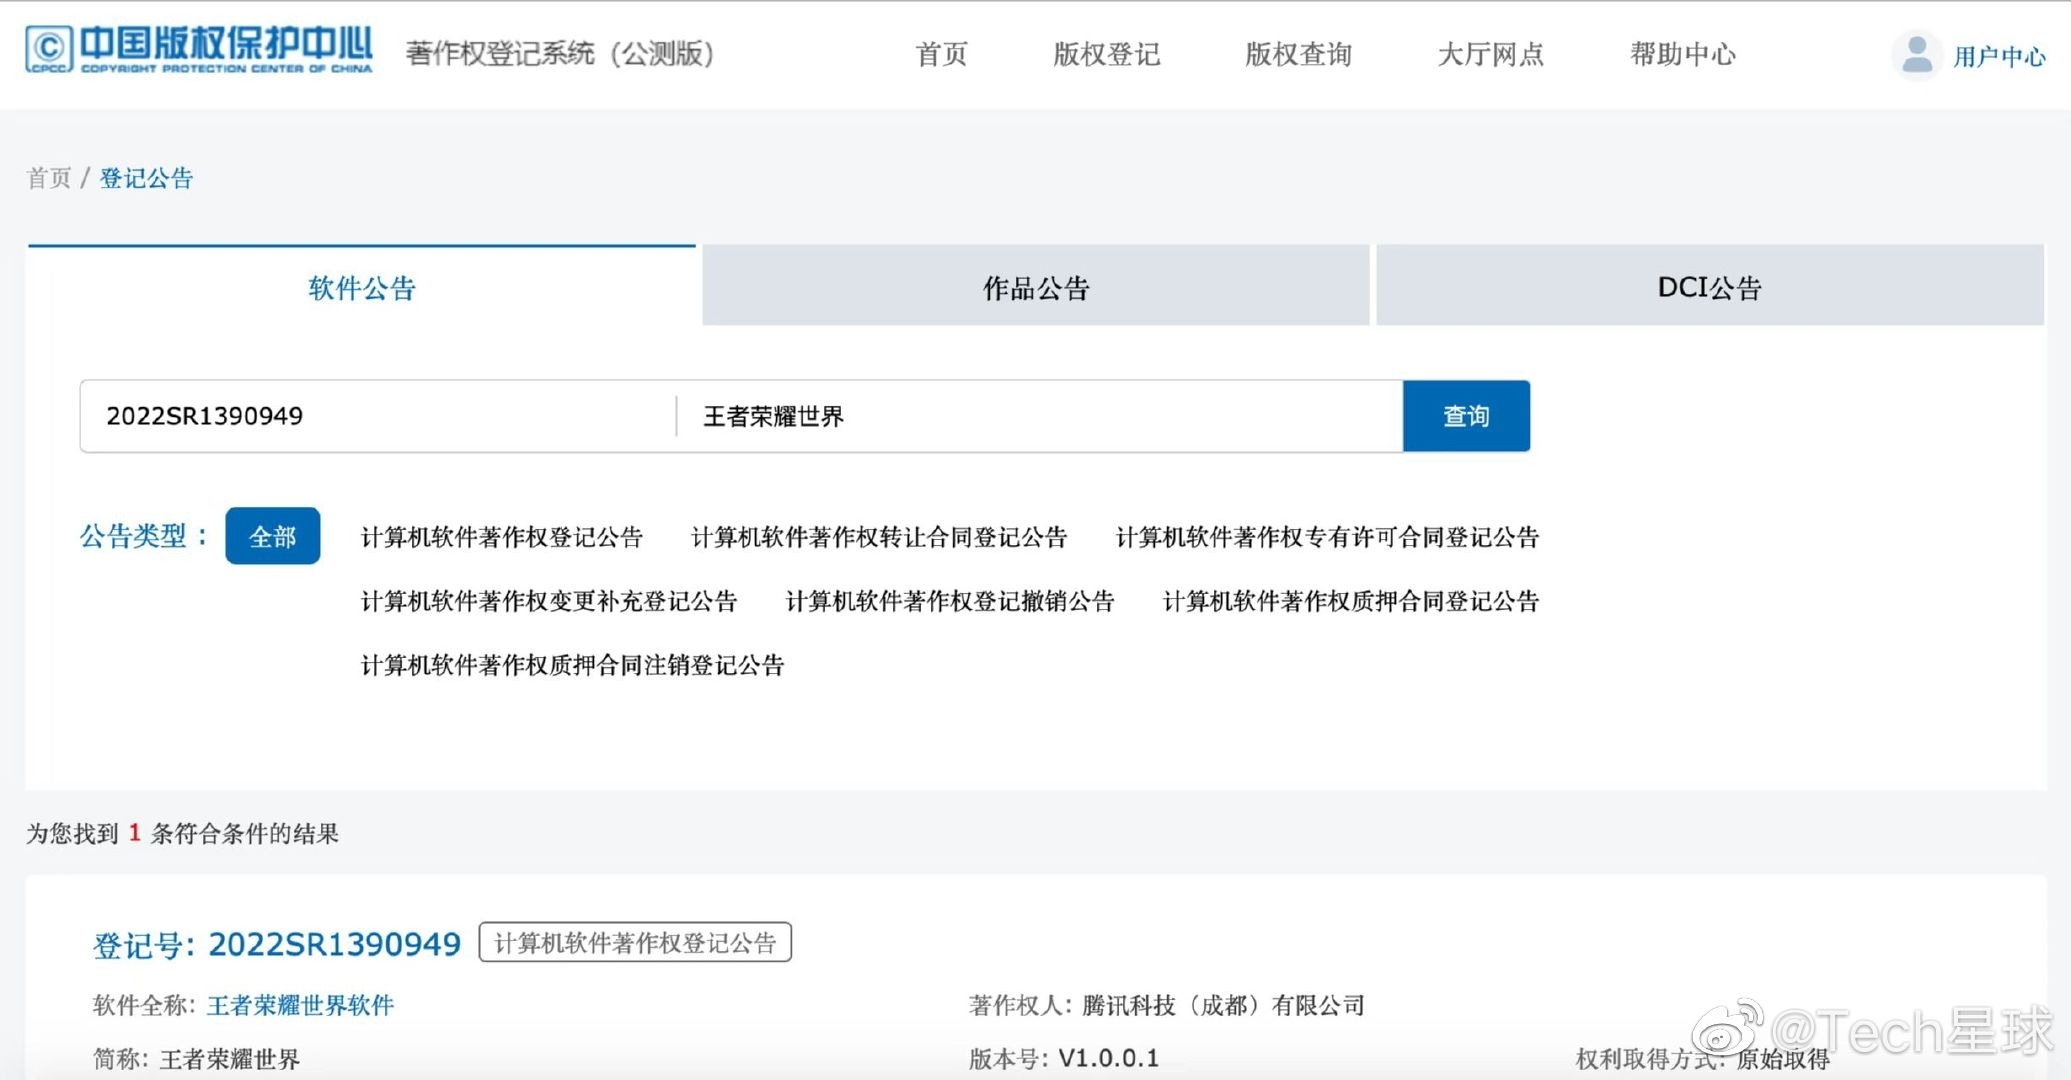
Task: Click 简称: 王者荣耀世界 text
Action: [x=196, y=1059]
